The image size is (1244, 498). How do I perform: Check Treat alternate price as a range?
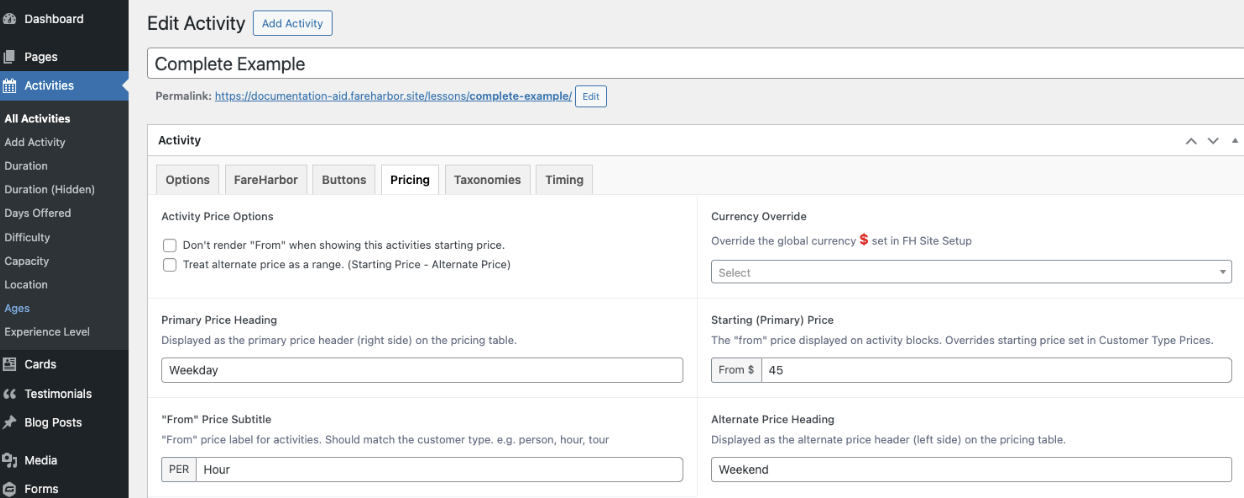tap(170, 265)
